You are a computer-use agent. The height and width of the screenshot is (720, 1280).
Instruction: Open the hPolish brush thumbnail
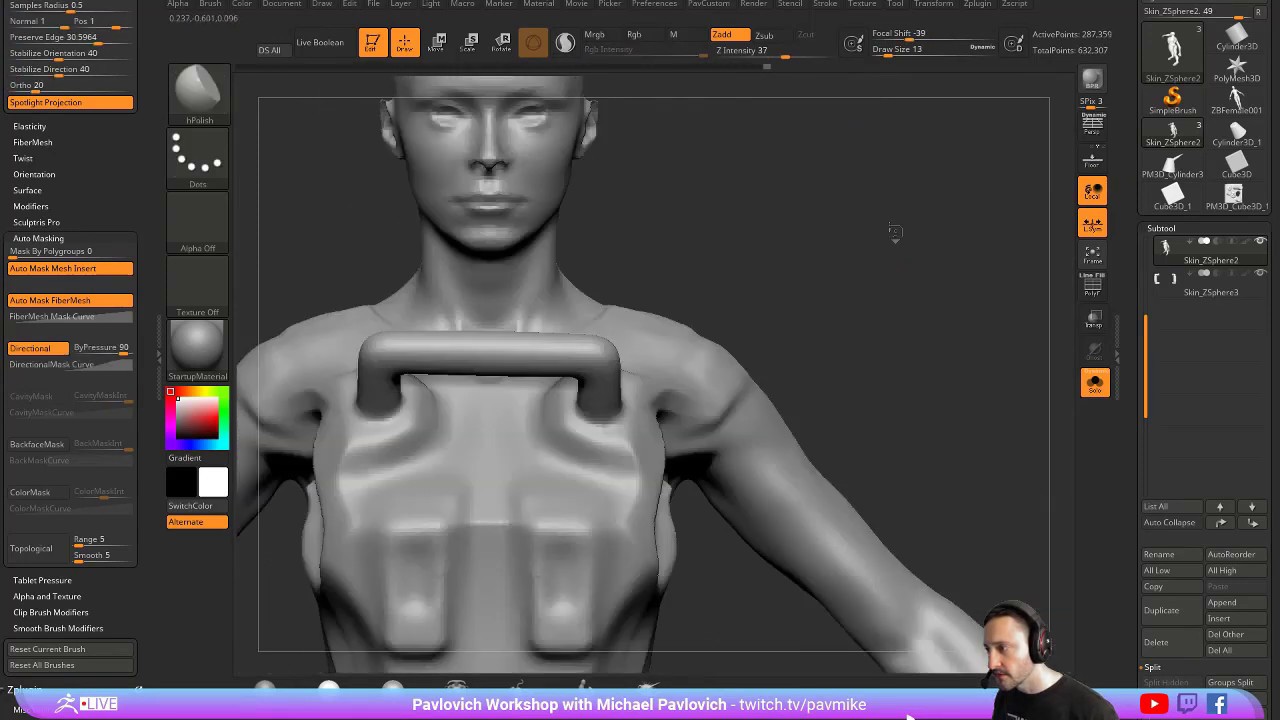tap(198, 95)
